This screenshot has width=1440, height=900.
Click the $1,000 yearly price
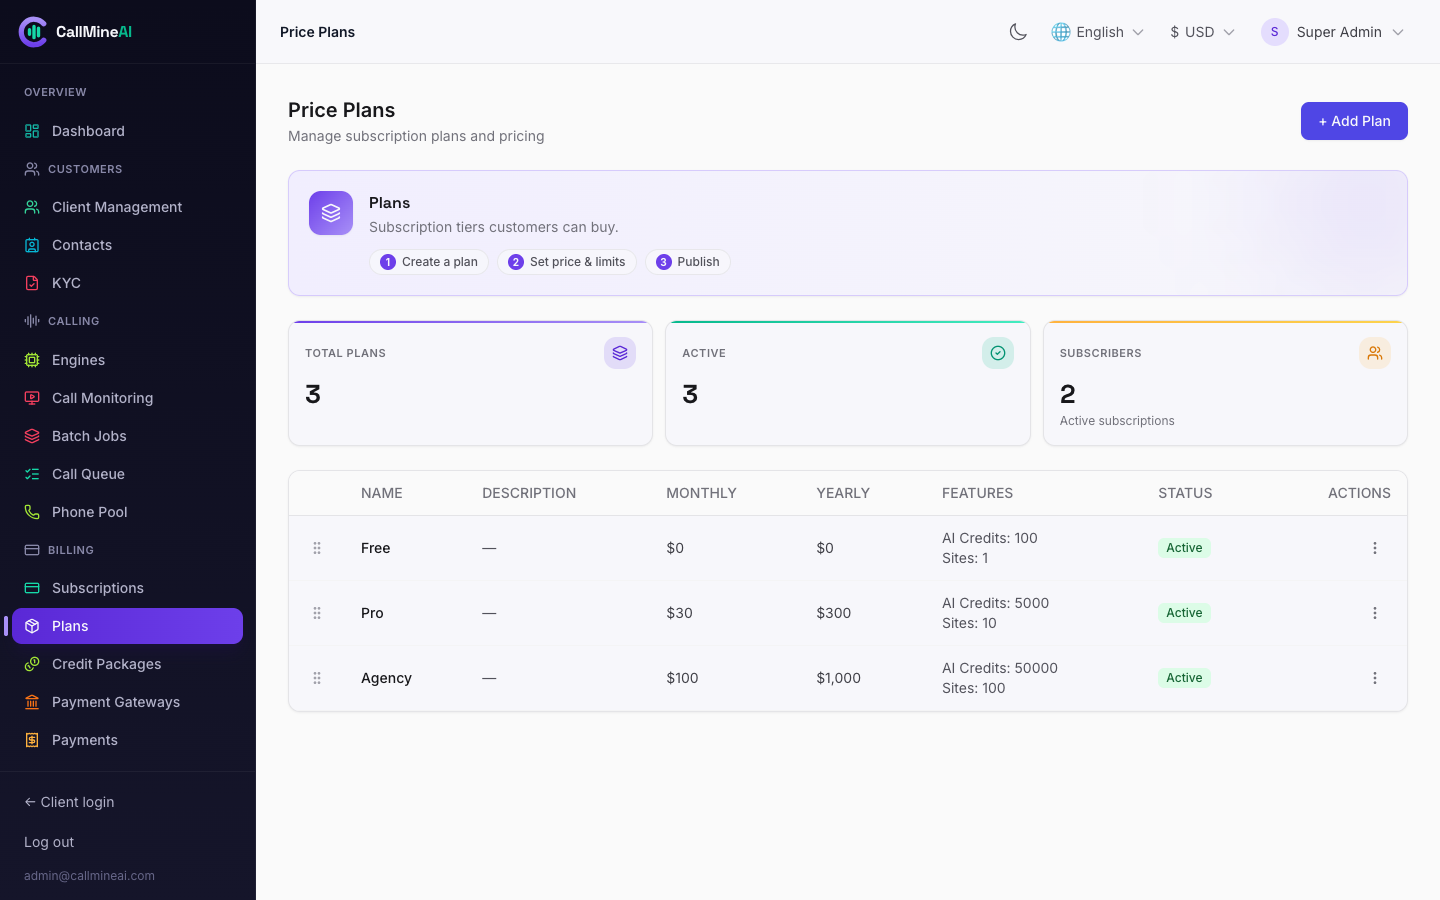pos(838,678)
